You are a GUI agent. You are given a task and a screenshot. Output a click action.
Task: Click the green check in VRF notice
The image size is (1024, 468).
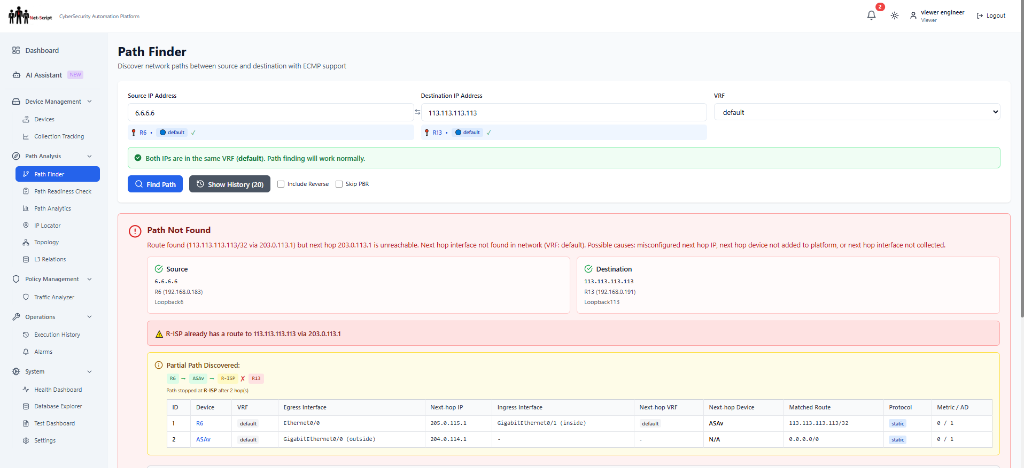point(137,158)
